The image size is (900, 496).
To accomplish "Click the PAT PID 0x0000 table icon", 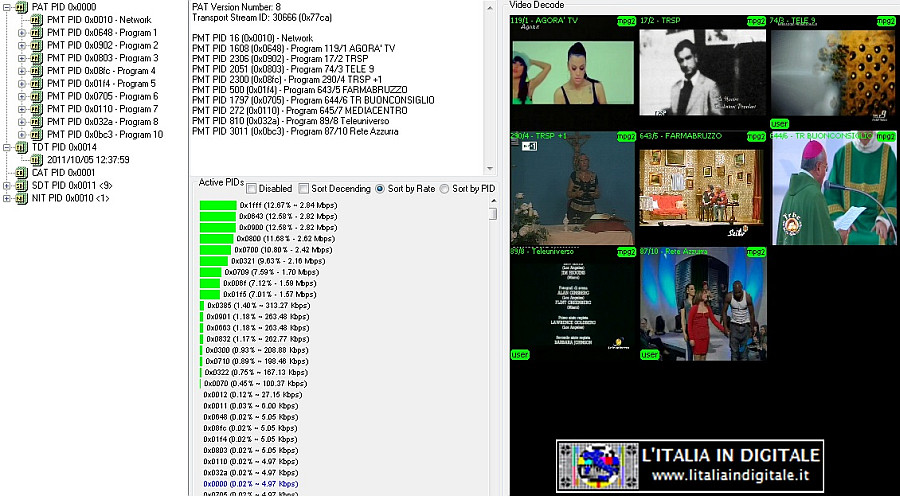I will tap(21, 7).
